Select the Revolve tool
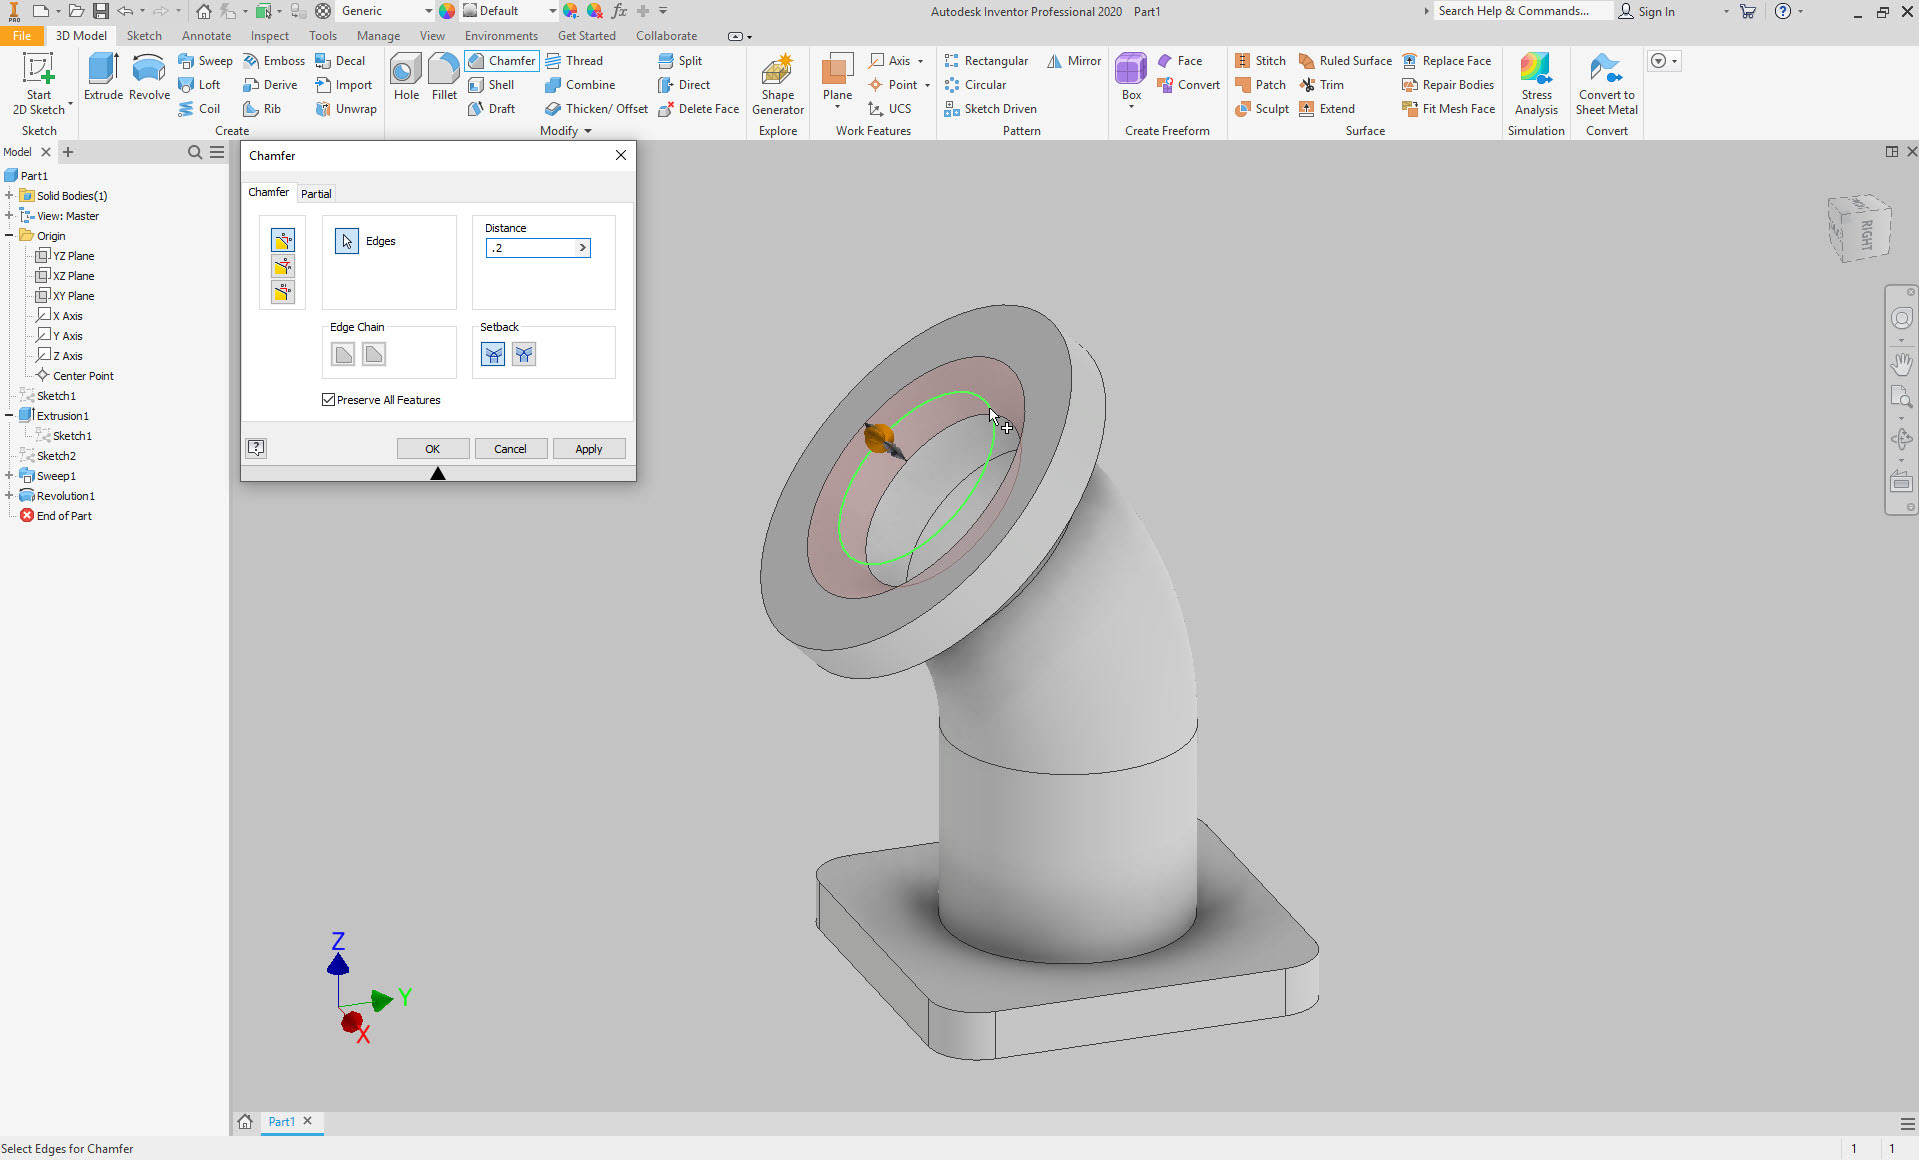The height and width of the screenshot is (1160, 1919). click(149, 78)
